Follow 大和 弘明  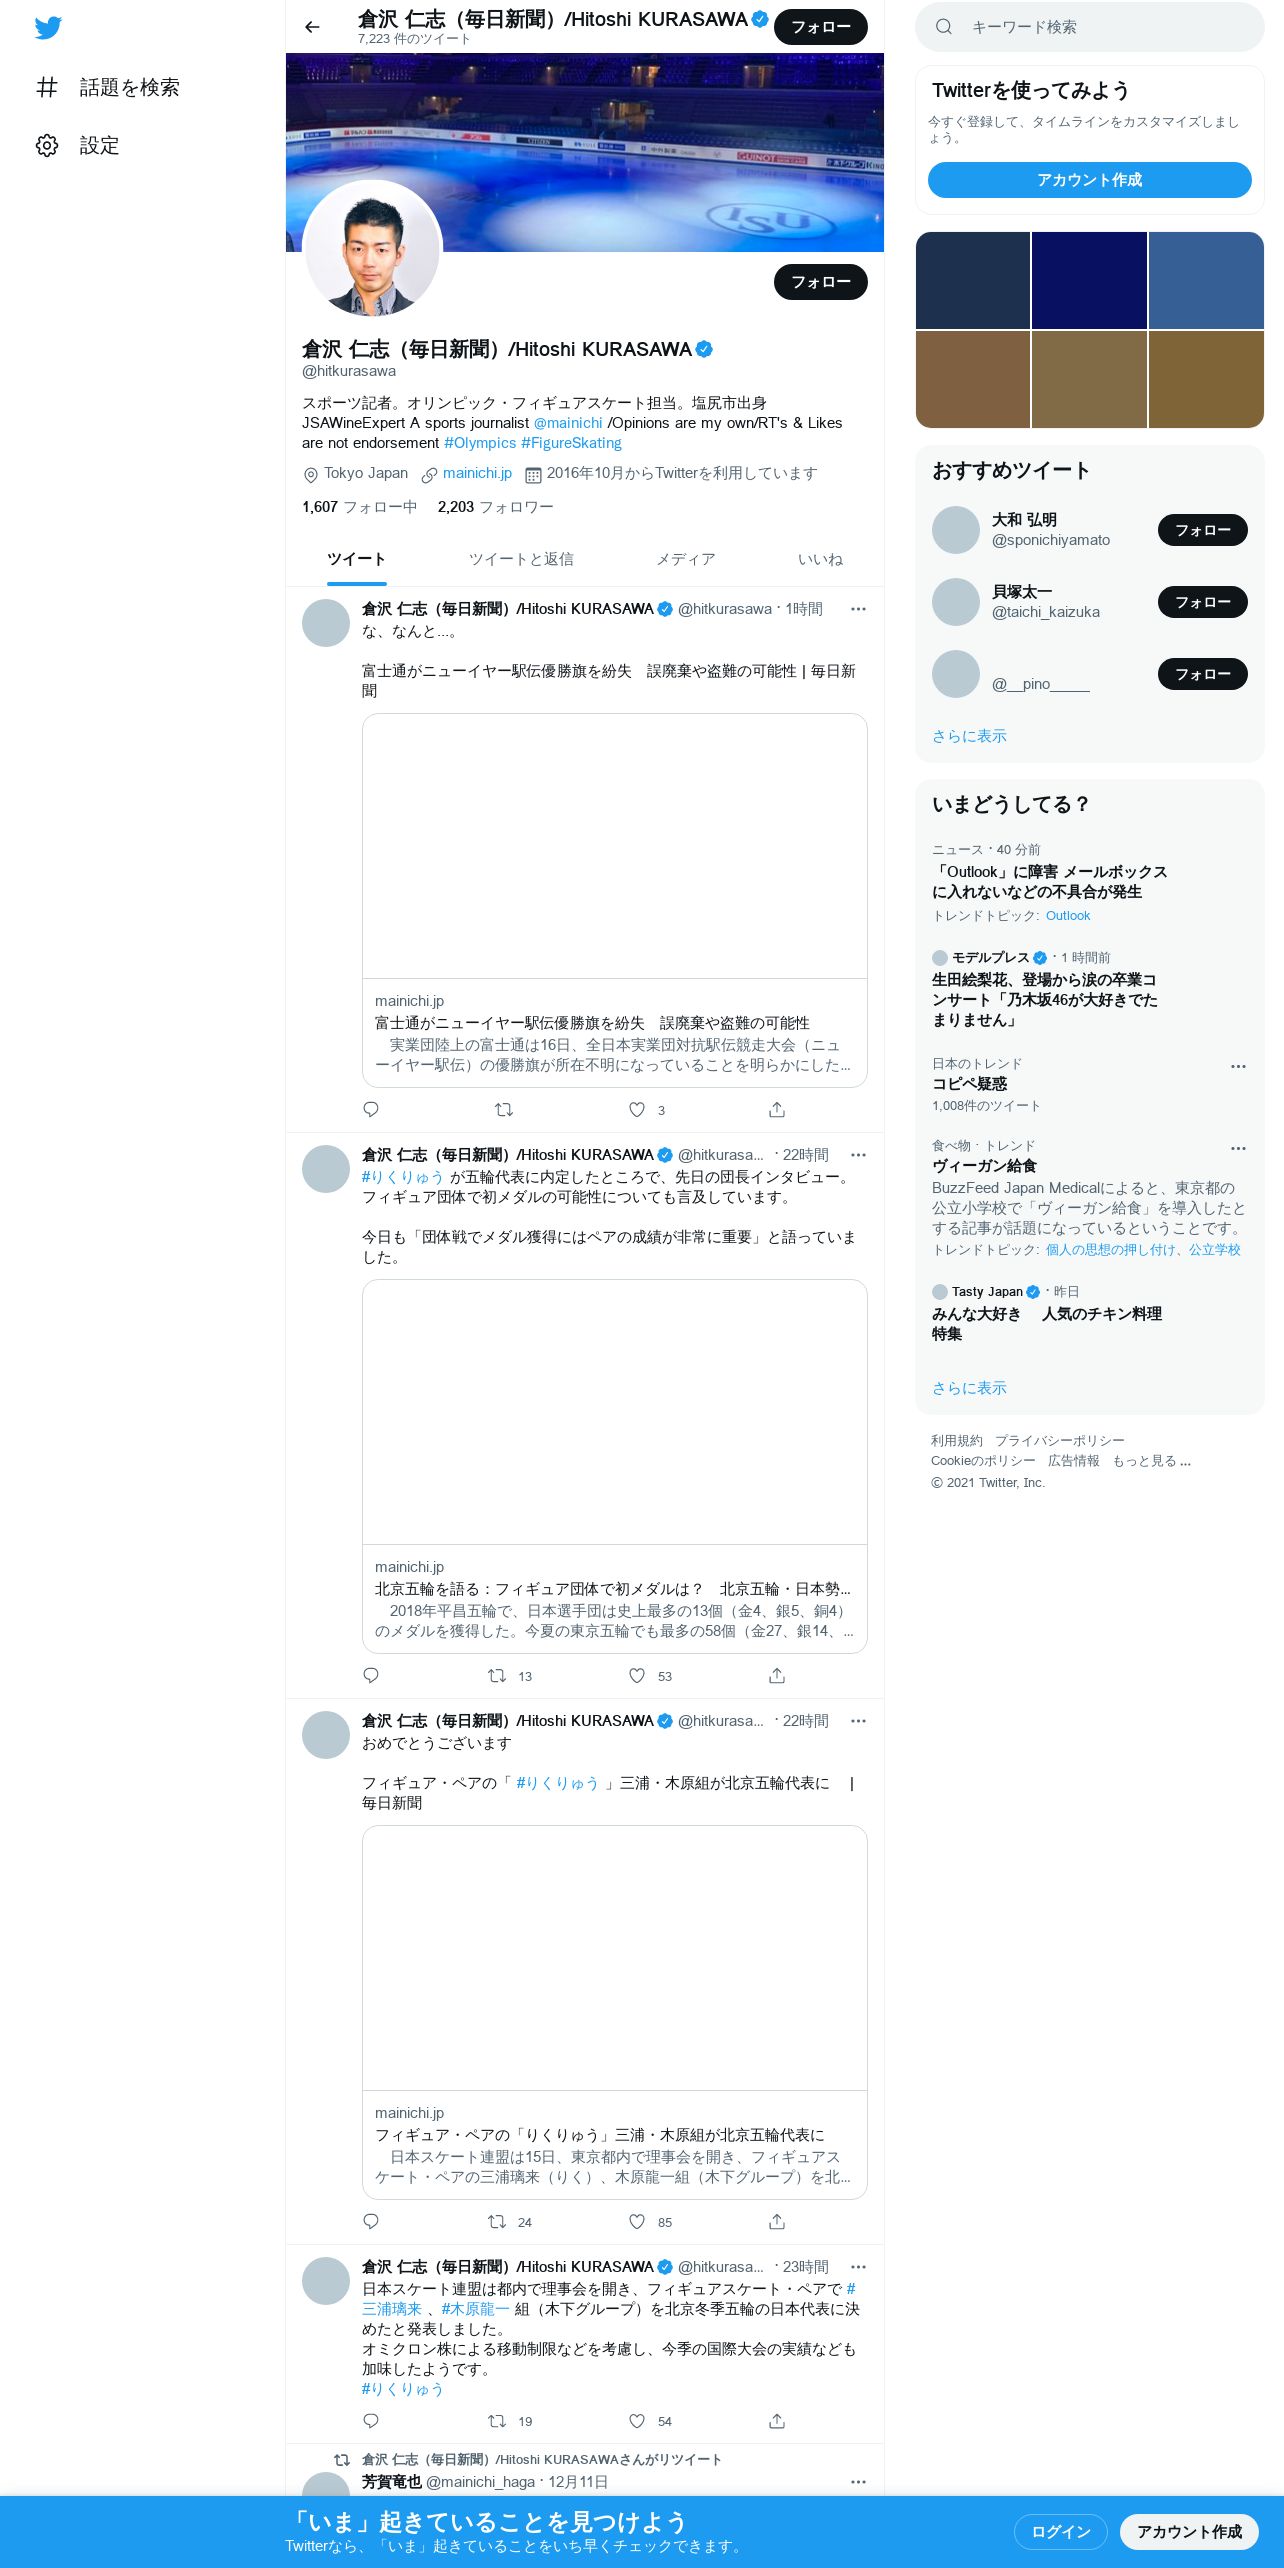pyautogui.click(x=1203, y=530)
